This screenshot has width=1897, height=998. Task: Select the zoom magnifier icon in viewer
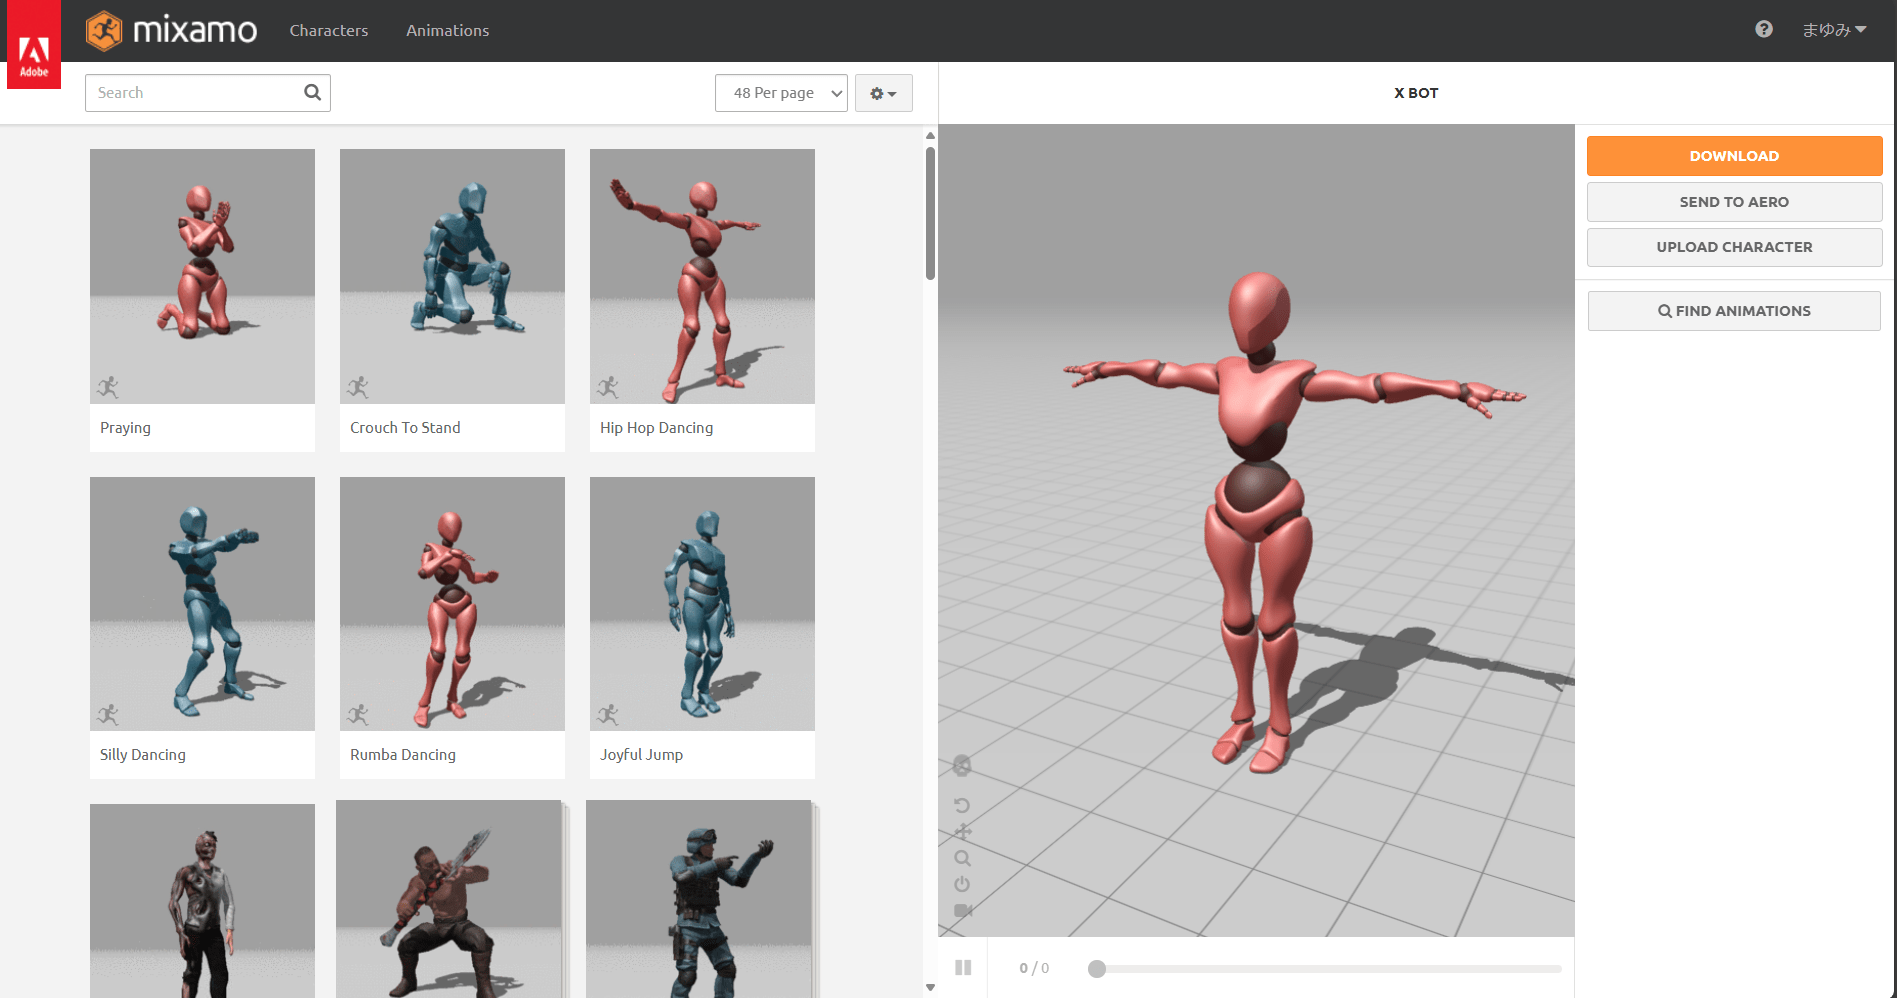click(x=962, y=858)
